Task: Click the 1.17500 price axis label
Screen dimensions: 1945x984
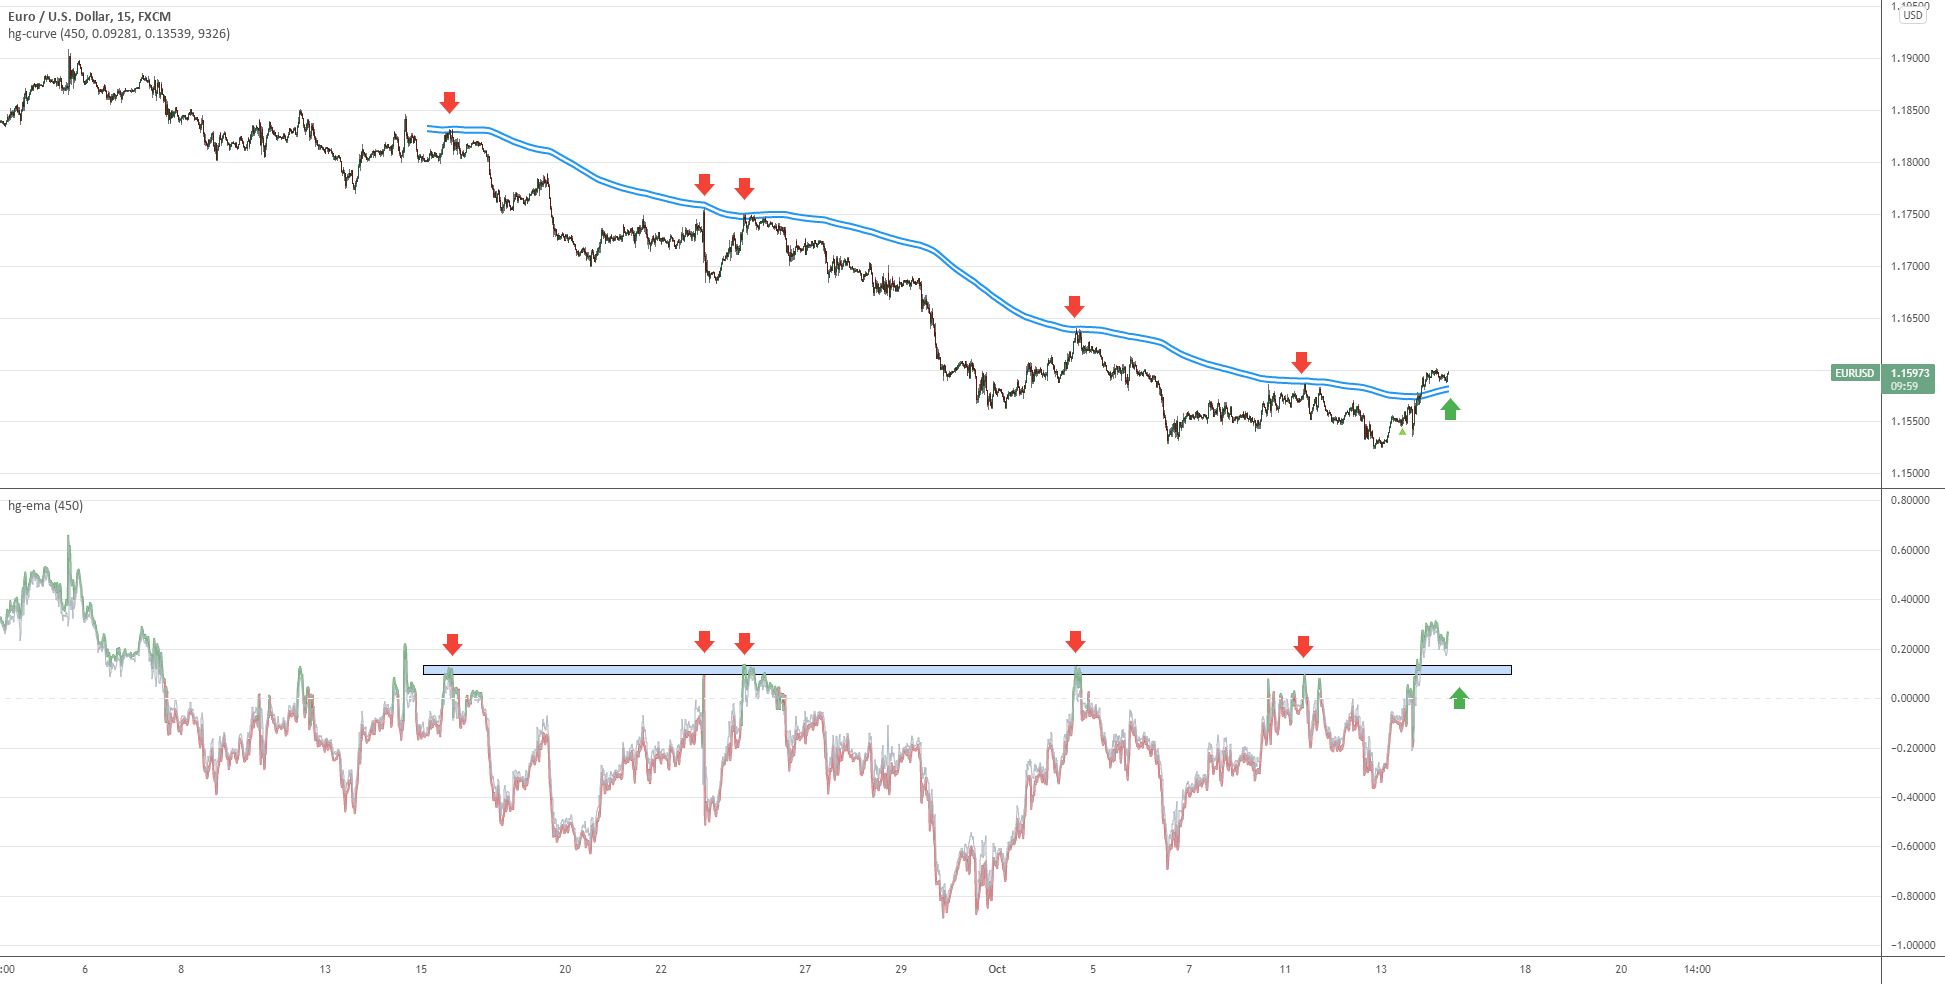Action: coord(1910,214)
